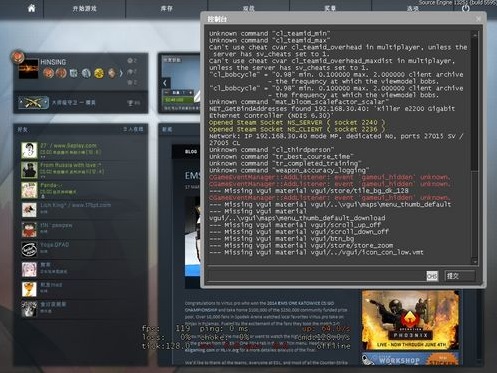Select friend 'Lich King' name text
The image size is (497, 373).
[x=76, y=205]
